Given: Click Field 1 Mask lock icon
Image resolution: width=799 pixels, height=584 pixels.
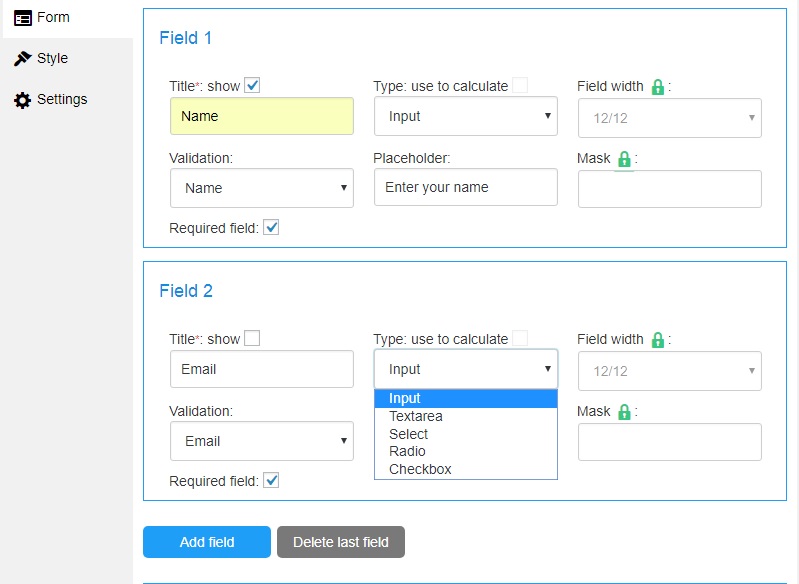Looking at the screenshot, I should coord(624,160).
